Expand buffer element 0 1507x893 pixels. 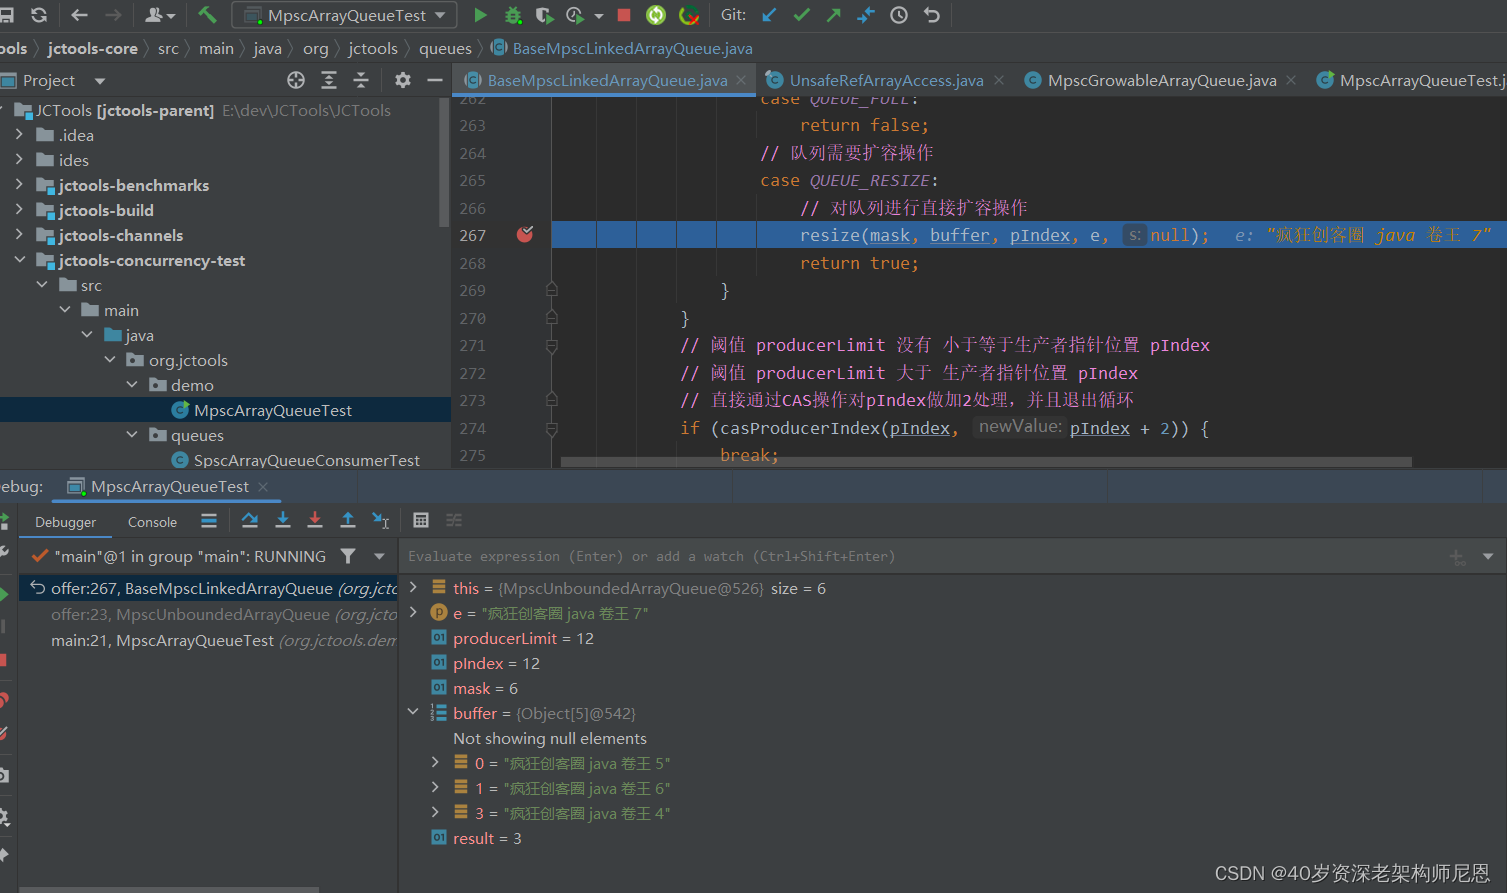pos(435,763)
